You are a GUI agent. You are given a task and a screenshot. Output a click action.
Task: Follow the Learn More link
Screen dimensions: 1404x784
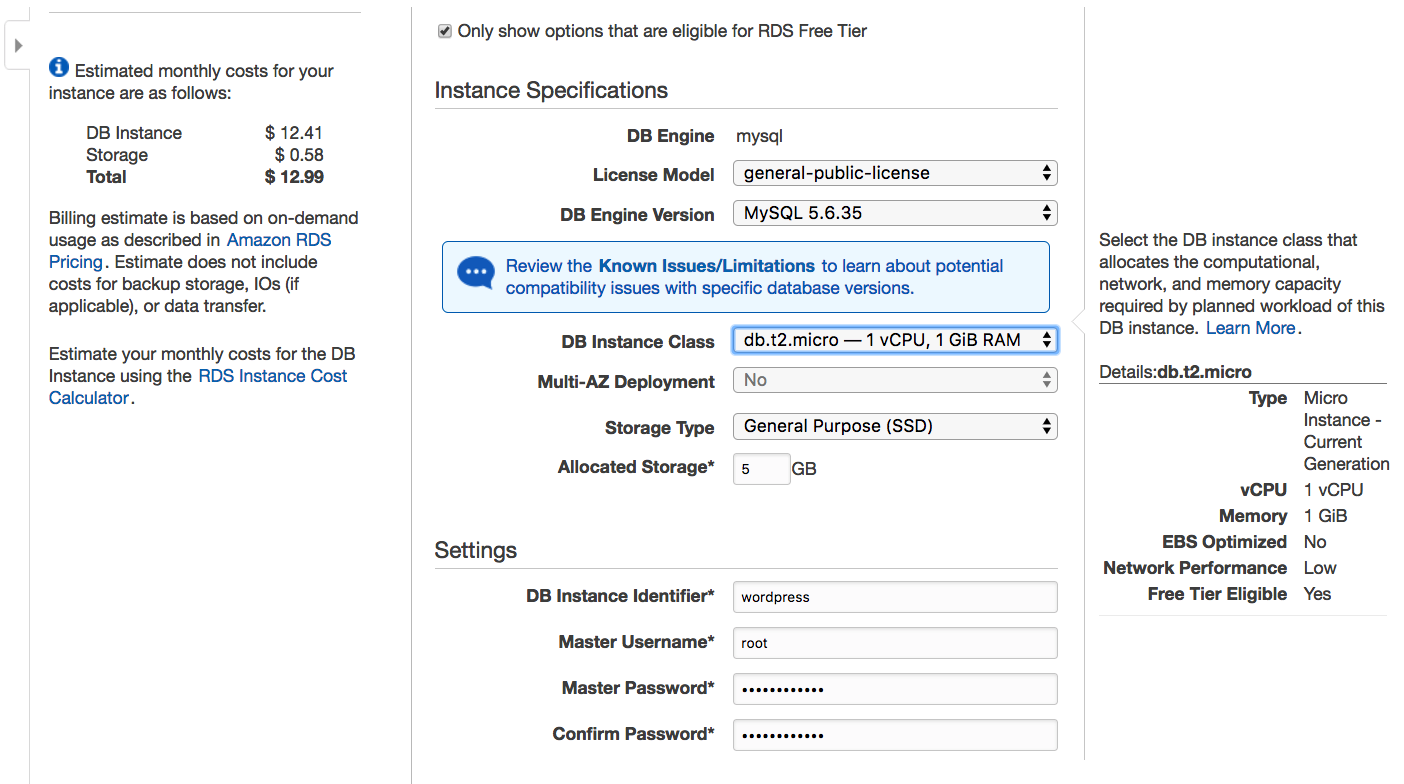tap(1250, 328)
